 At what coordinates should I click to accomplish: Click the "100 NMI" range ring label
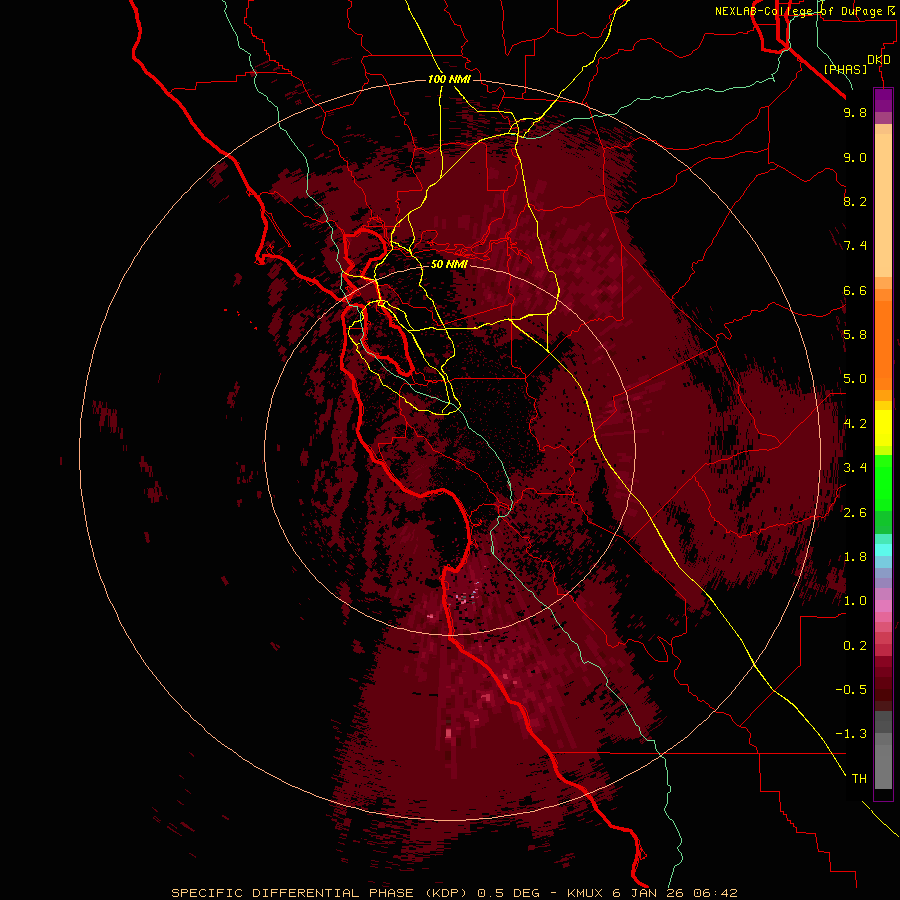(449, 79)
